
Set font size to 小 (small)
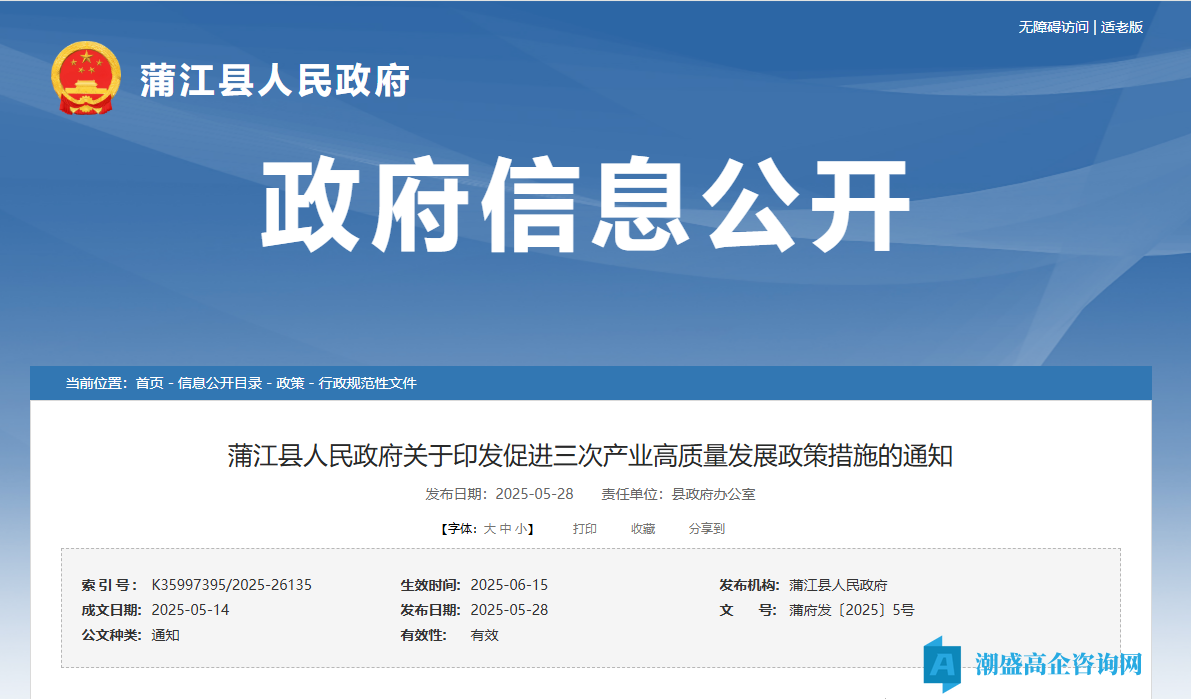521,529
